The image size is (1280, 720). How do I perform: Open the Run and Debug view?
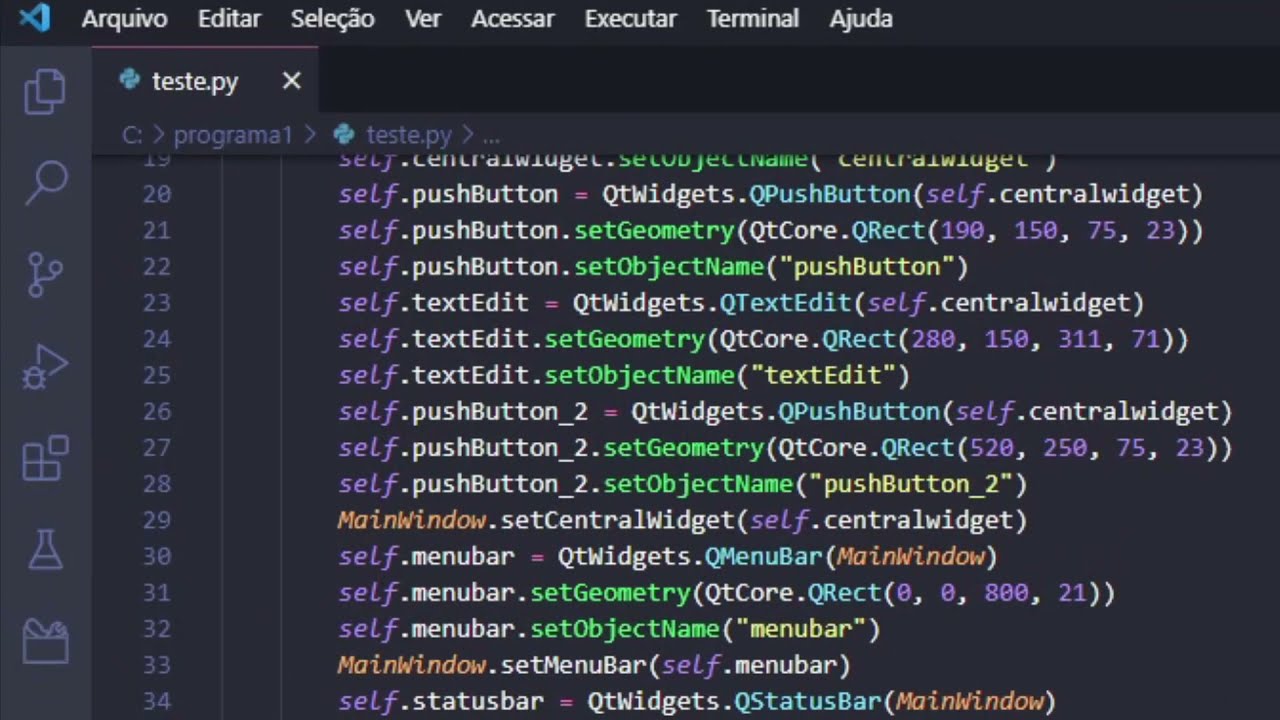click(x=45, y=366)
